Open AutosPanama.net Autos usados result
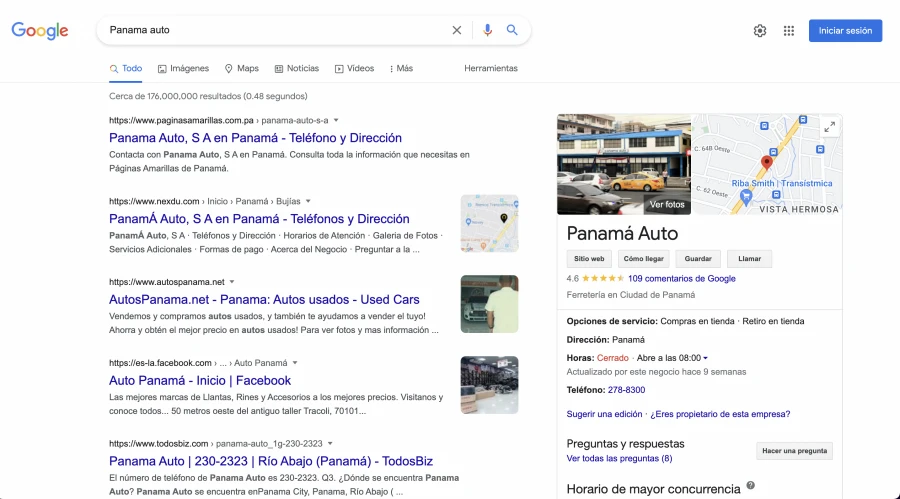The image size is (900, 499). point(264,300)
